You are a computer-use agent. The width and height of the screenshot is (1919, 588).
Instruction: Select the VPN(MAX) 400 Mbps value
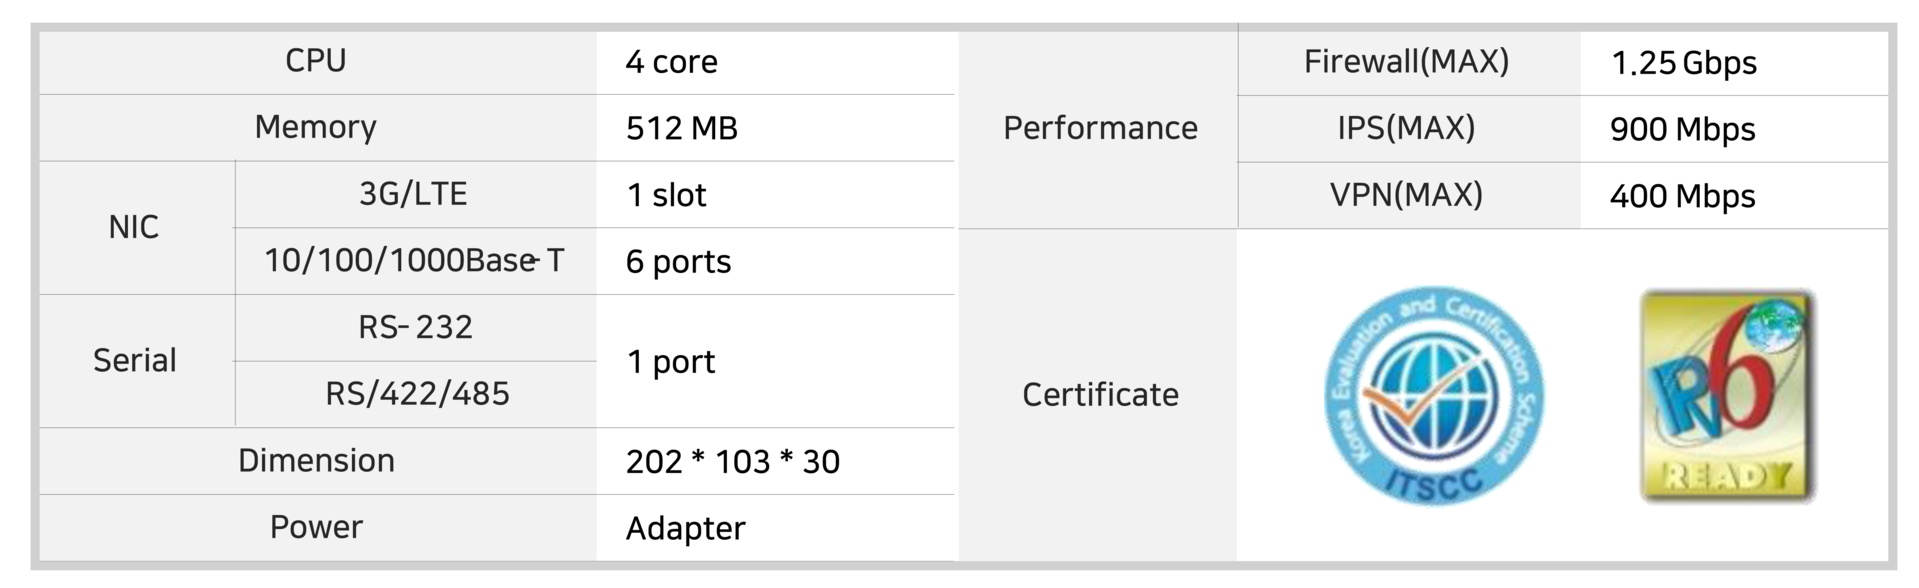(x=1683, y=196)
